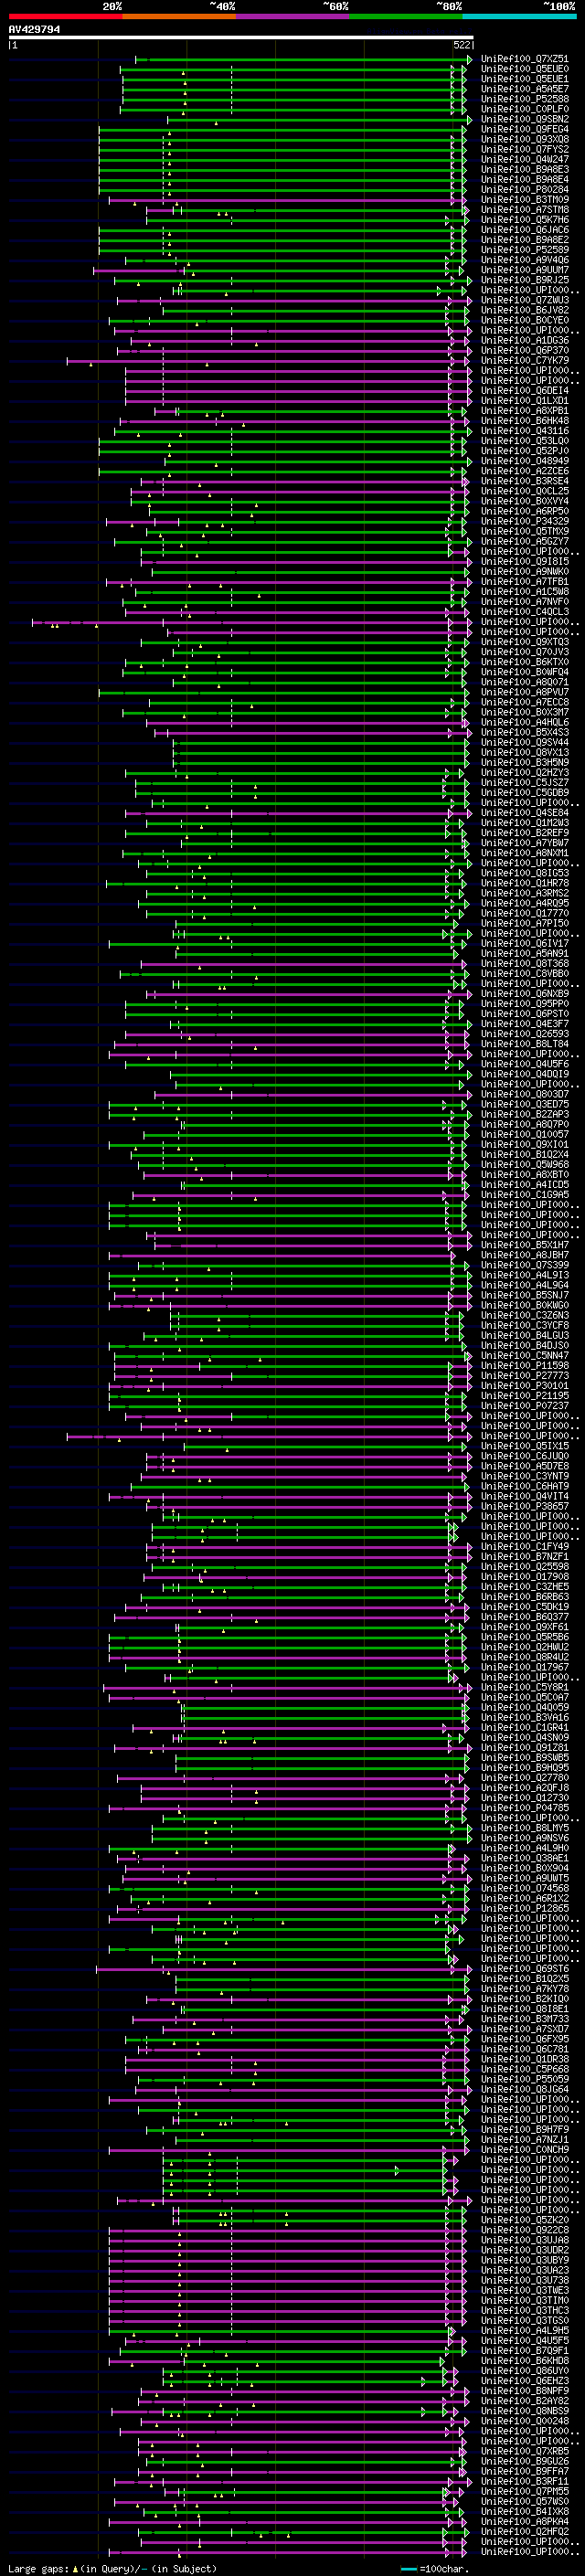Click the UniRef100_A1DG36 hit name
The height and width of the screenshot is (2576, 585).
click(x=525, y=340)
